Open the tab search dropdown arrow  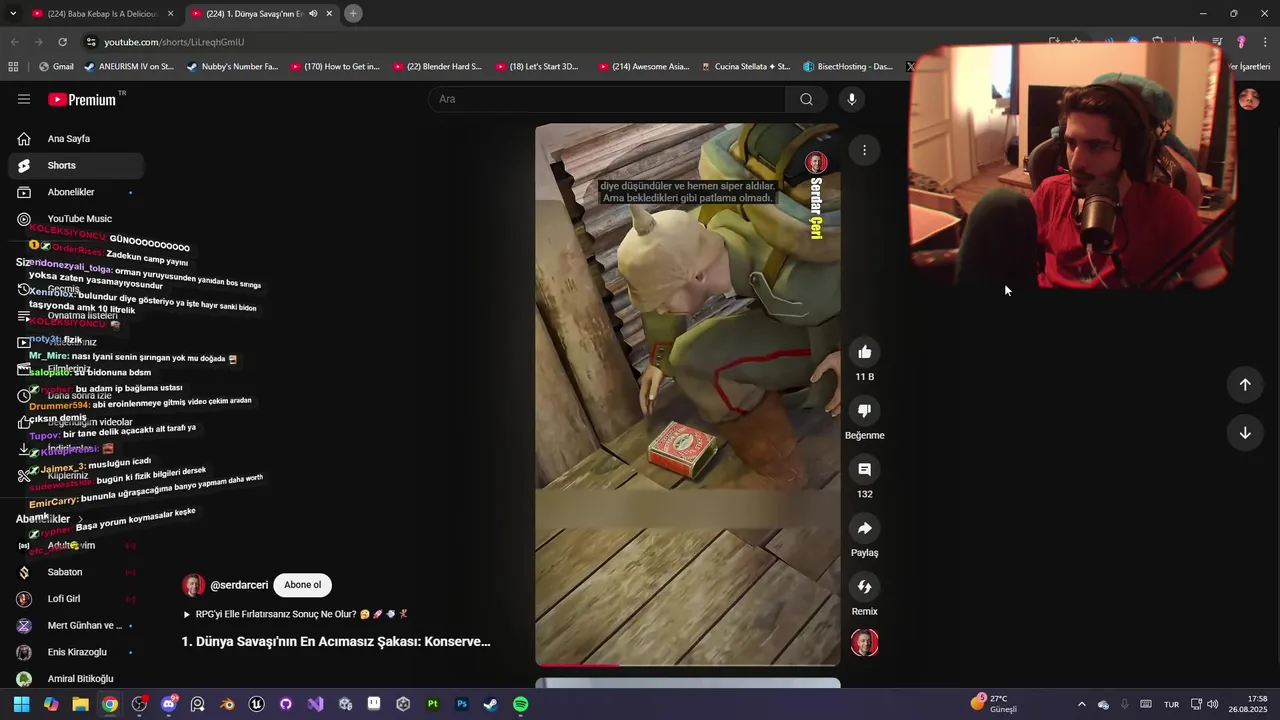(x=12, y=13)
